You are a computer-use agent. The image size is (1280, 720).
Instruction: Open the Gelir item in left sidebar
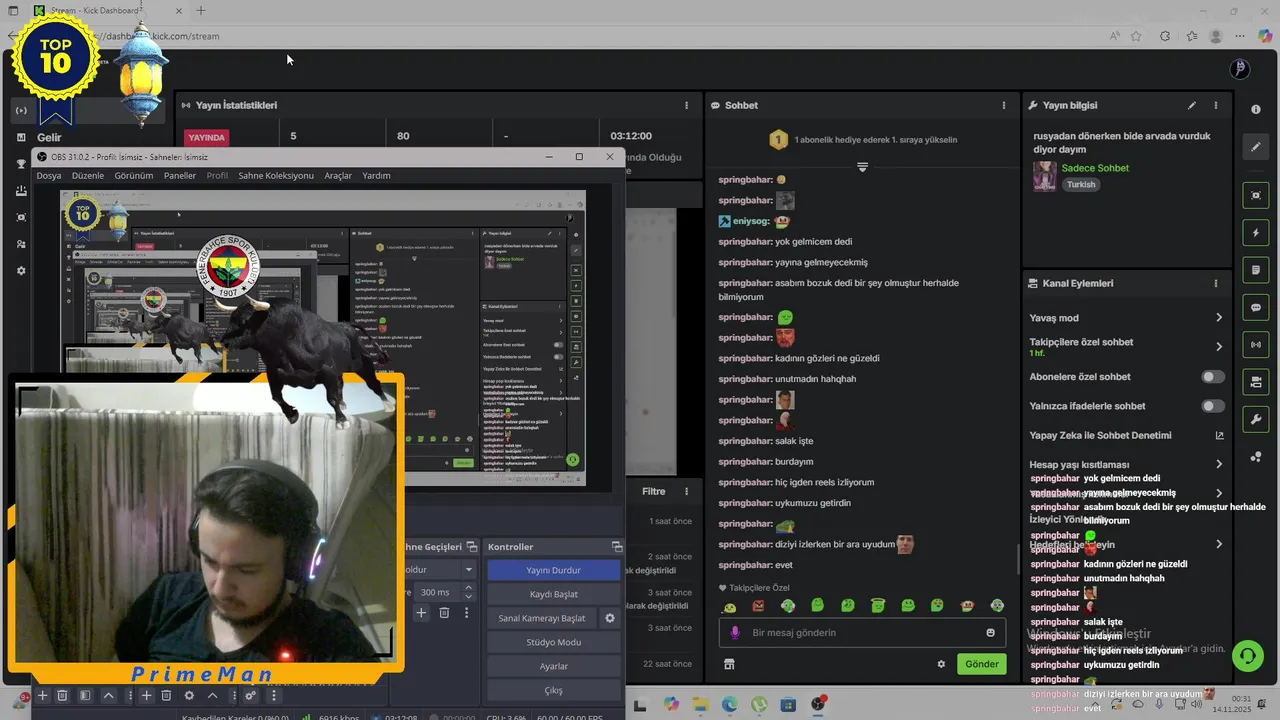tap(49, 138)
